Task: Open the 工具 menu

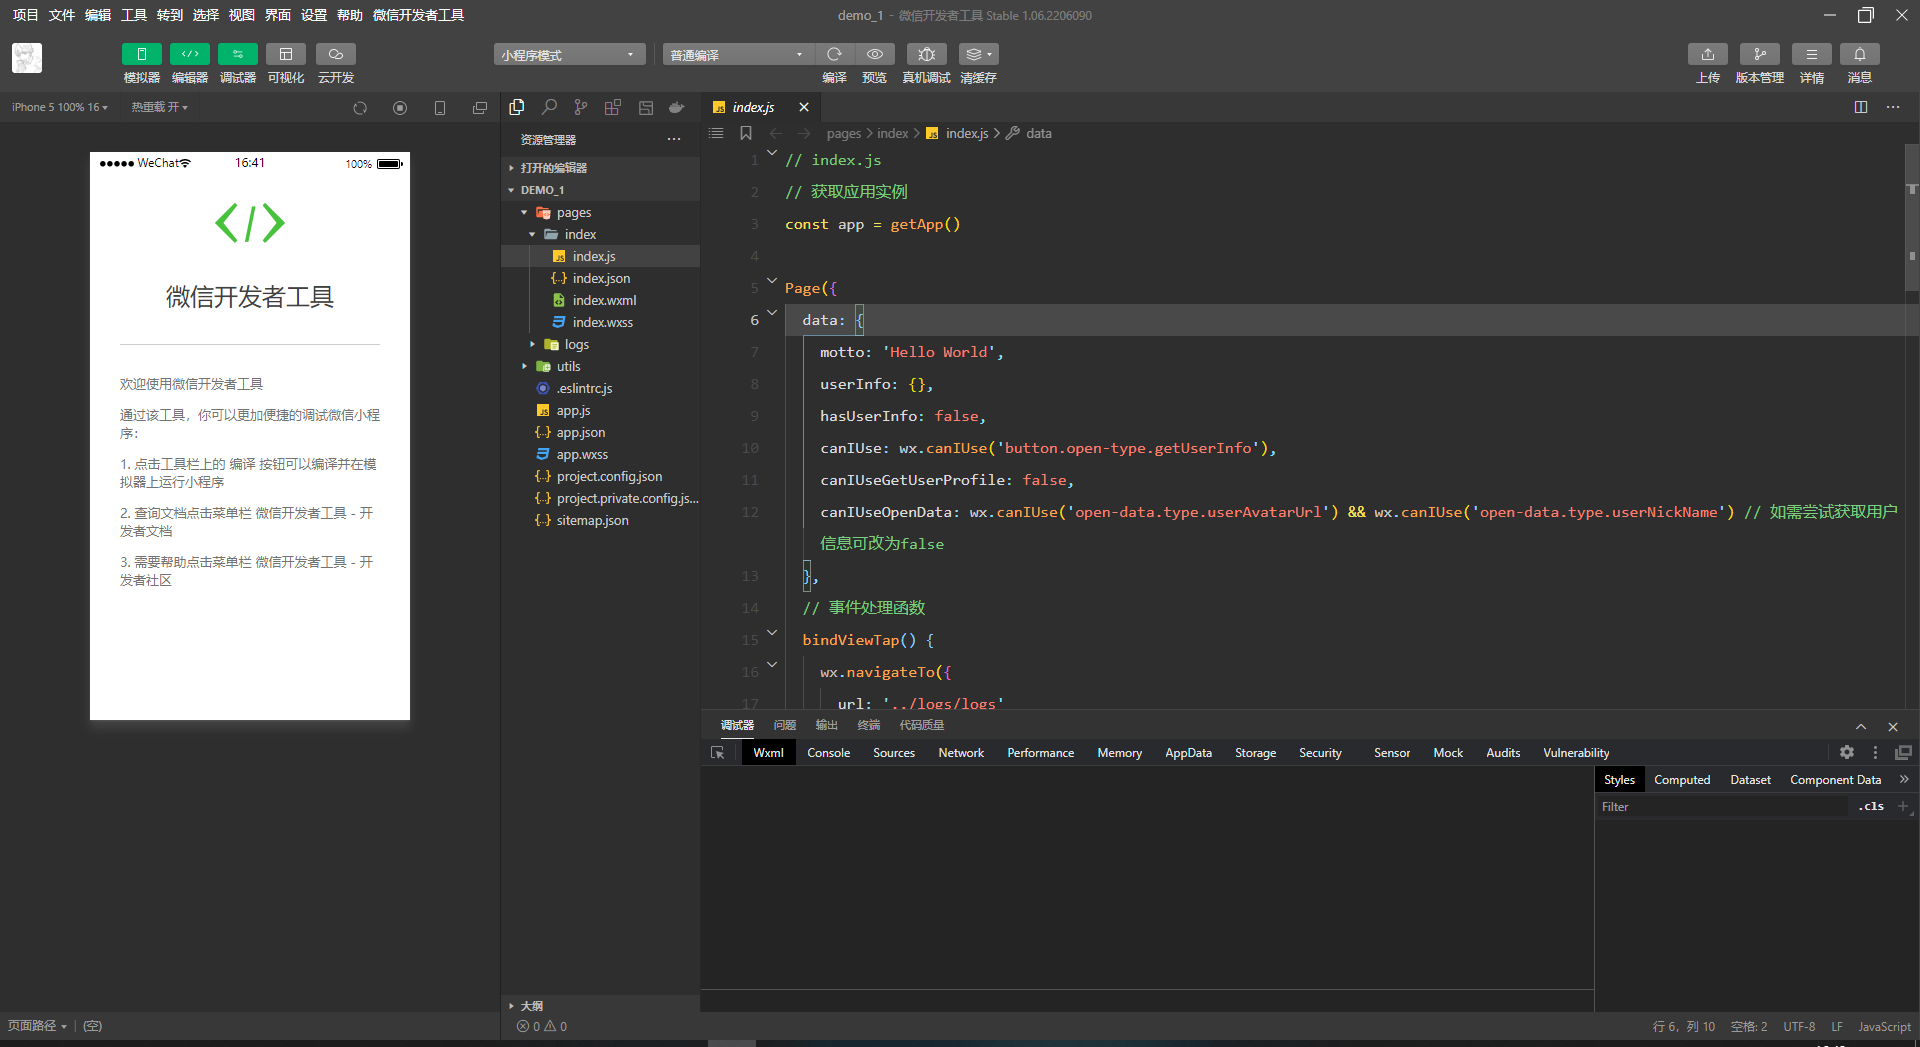Action: [134, 15]
